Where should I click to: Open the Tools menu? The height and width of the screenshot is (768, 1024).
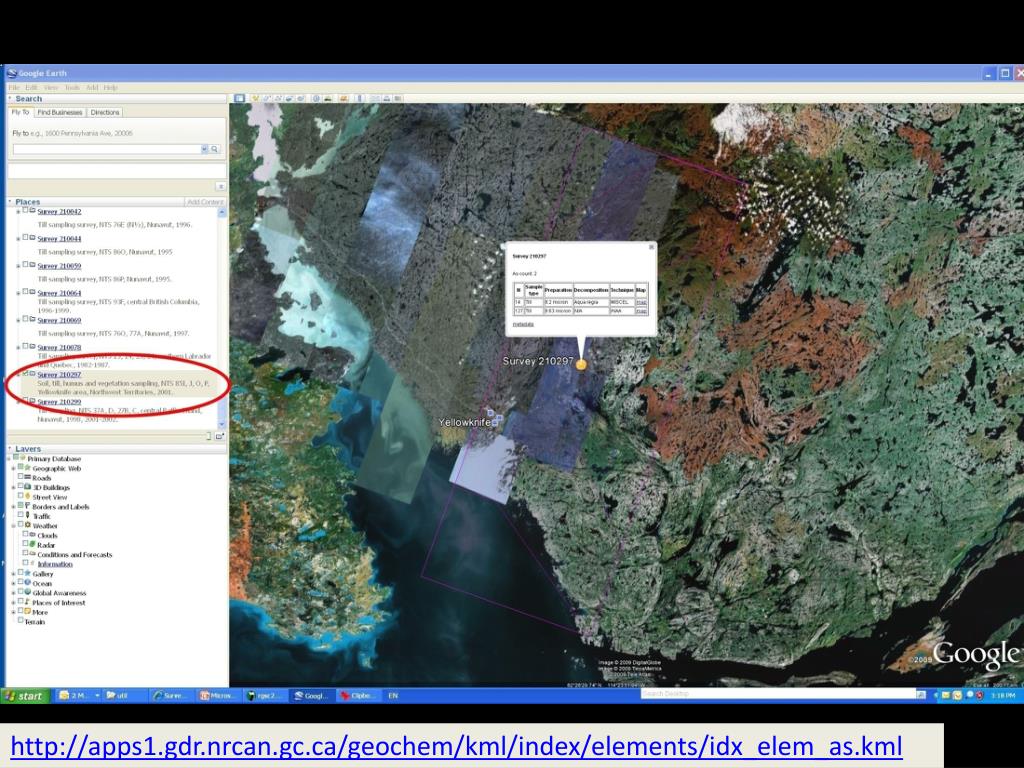[x=72, y=88]
